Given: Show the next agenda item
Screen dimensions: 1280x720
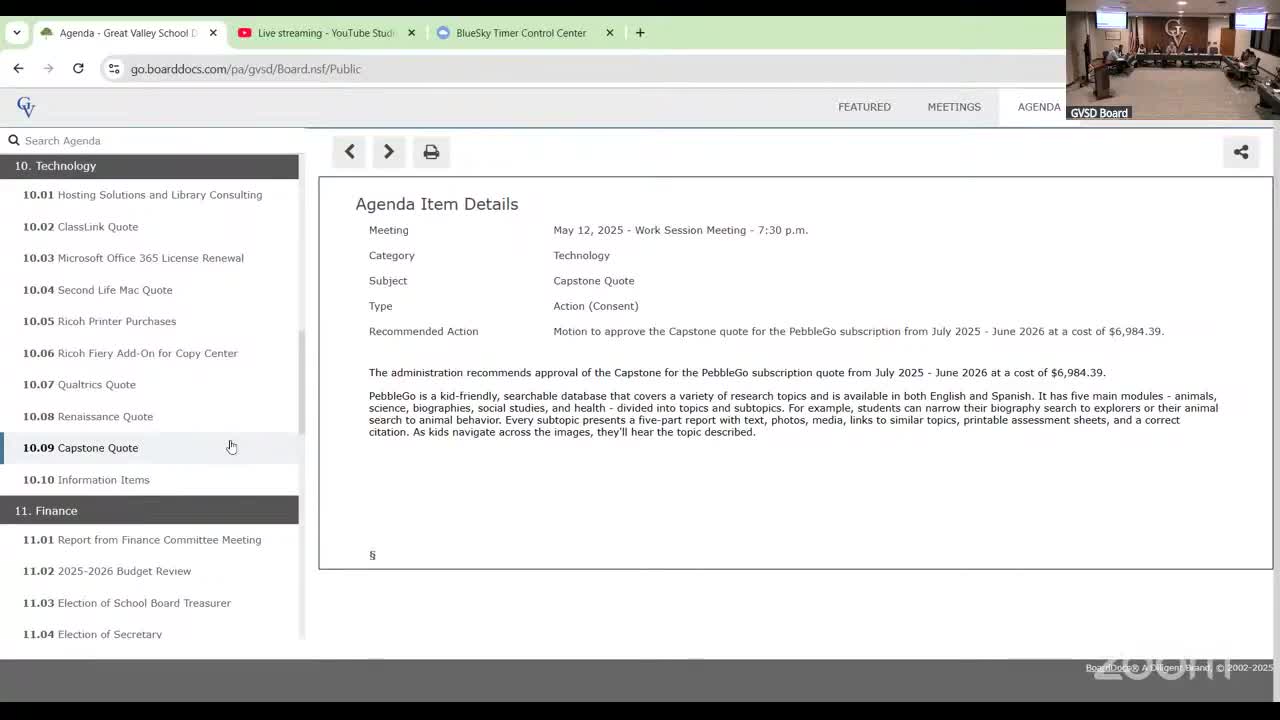Looking at the screenshot, I should click(389, 152).
